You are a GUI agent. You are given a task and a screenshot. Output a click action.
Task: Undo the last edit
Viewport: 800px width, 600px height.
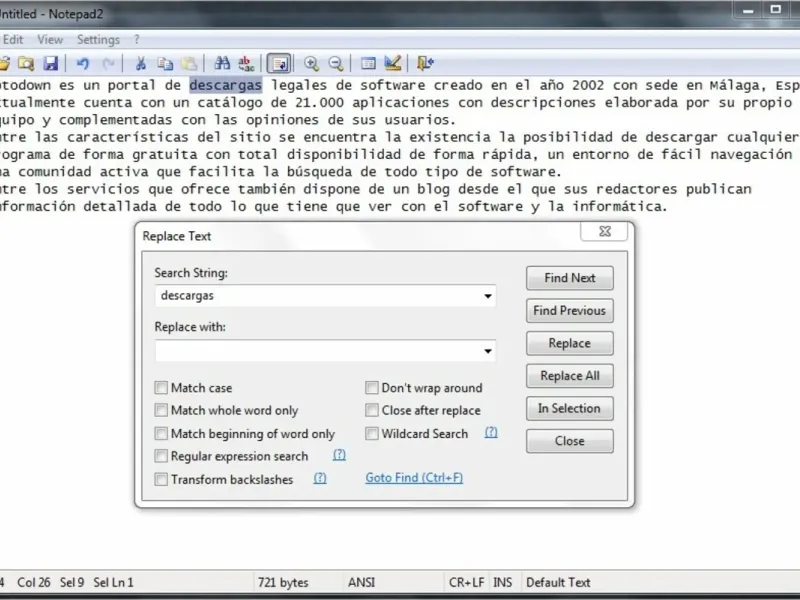[x=83, y=63]
